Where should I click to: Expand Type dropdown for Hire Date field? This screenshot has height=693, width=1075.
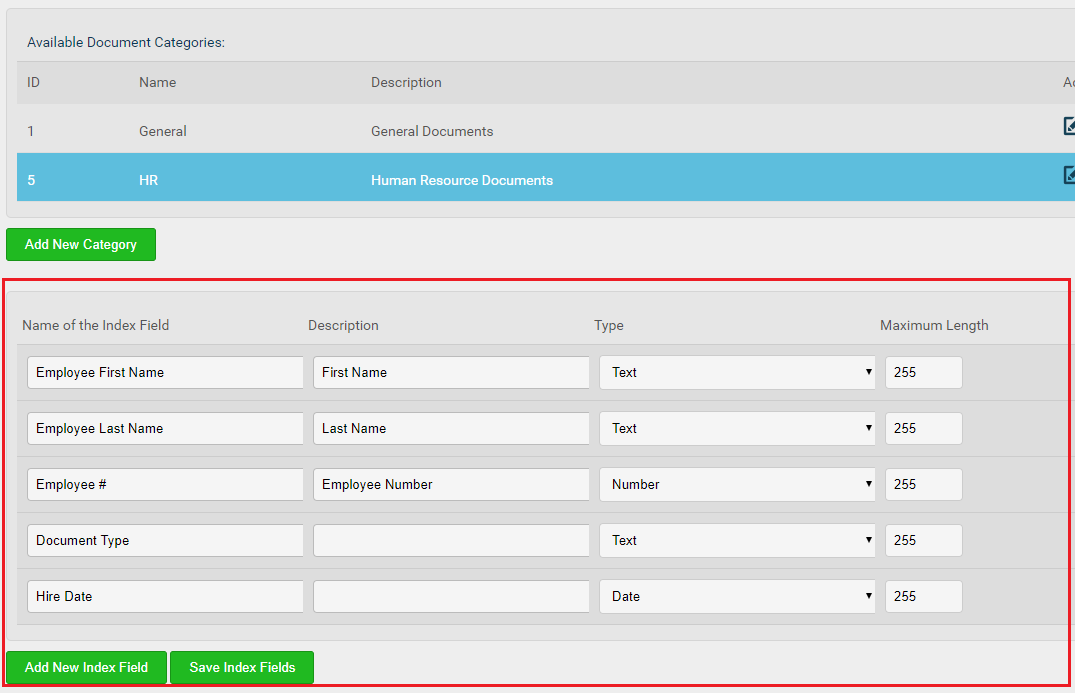(737, 596)
